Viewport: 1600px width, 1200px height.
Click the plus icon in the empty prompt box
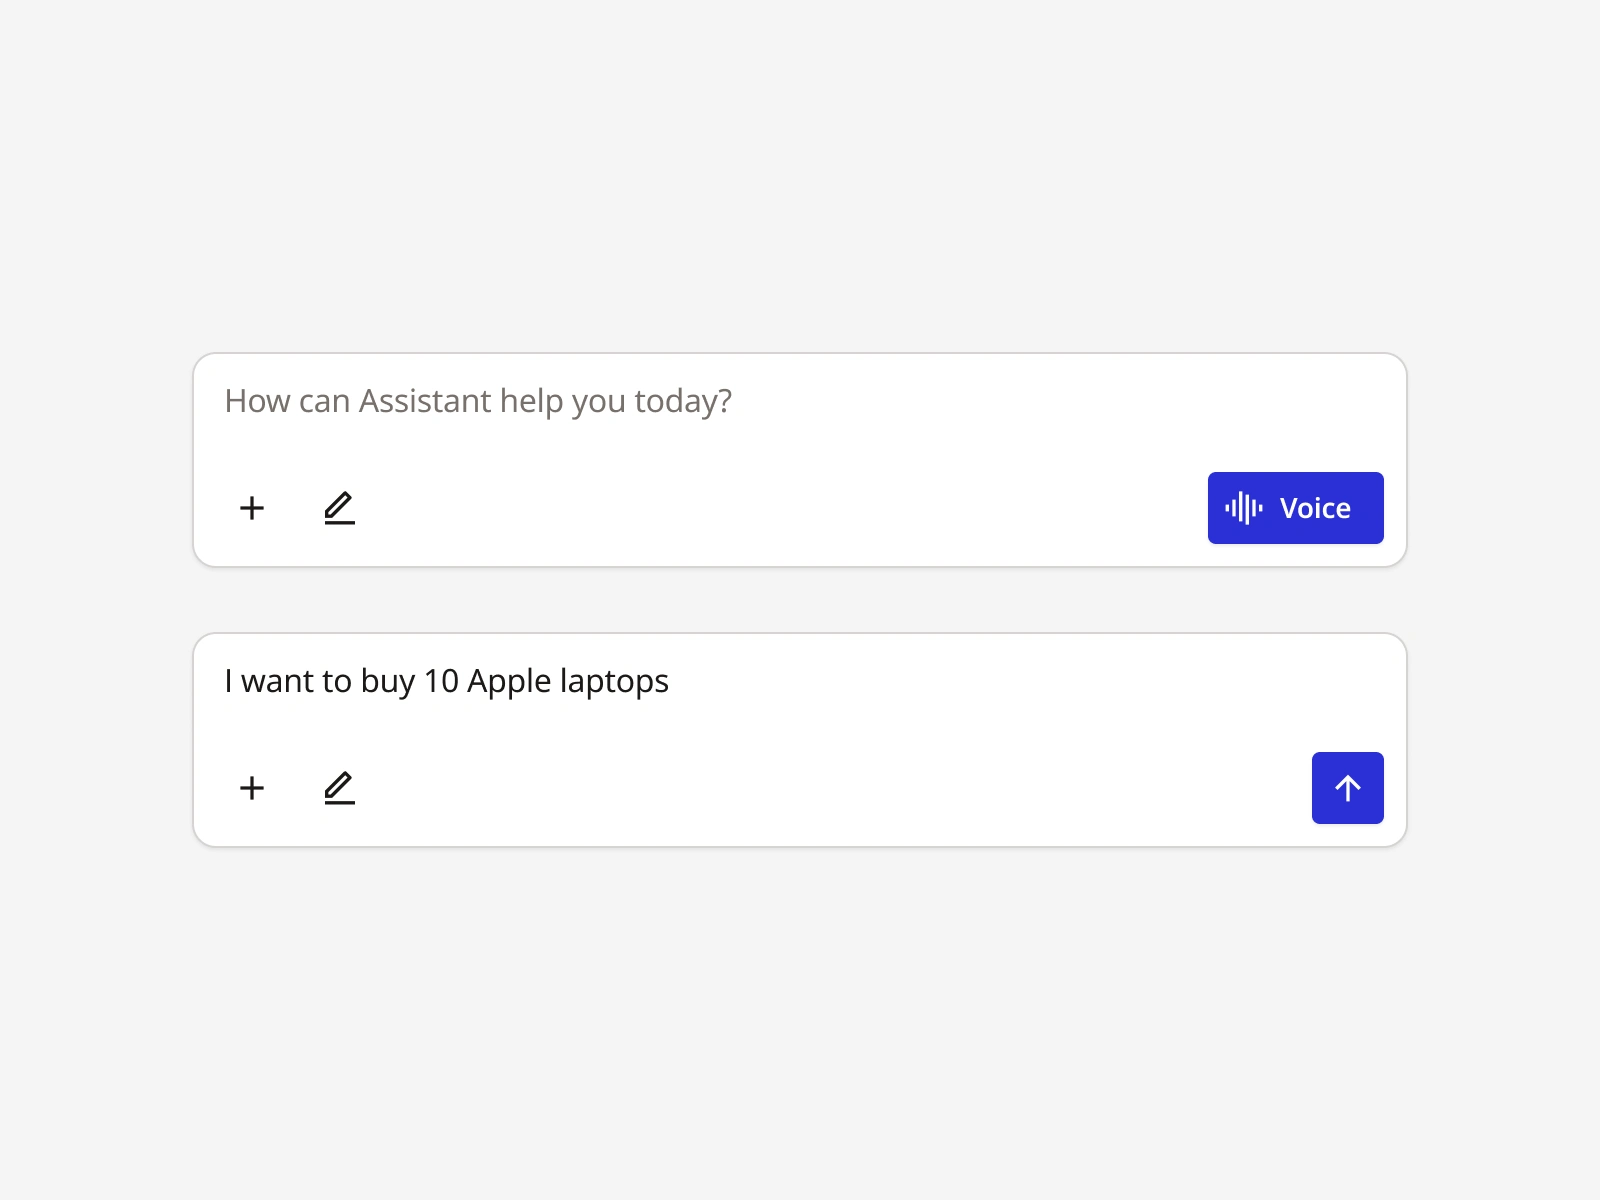[x=252, y=508]
